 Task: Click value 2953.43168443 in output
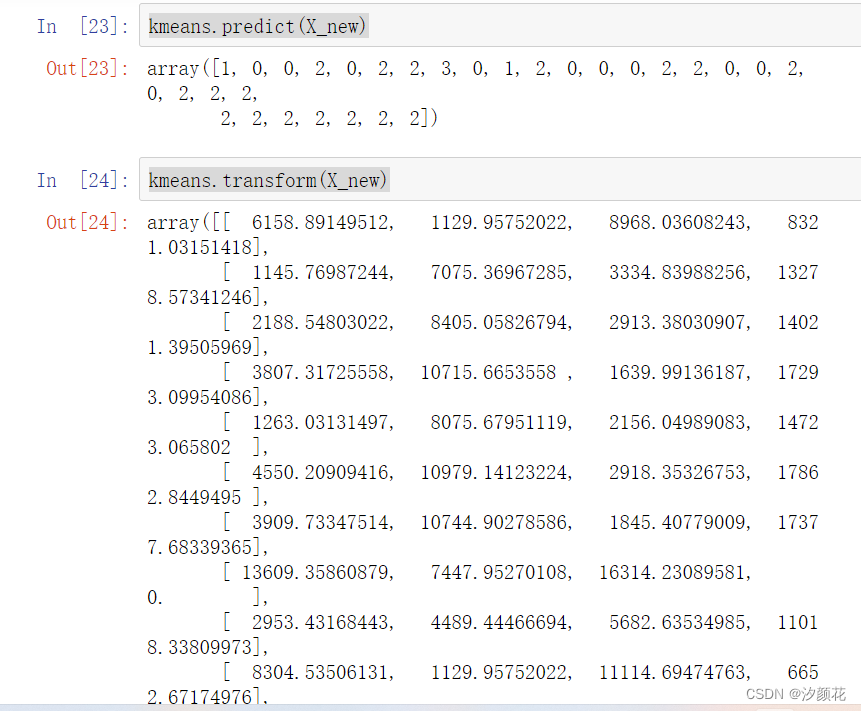(322, 622)
